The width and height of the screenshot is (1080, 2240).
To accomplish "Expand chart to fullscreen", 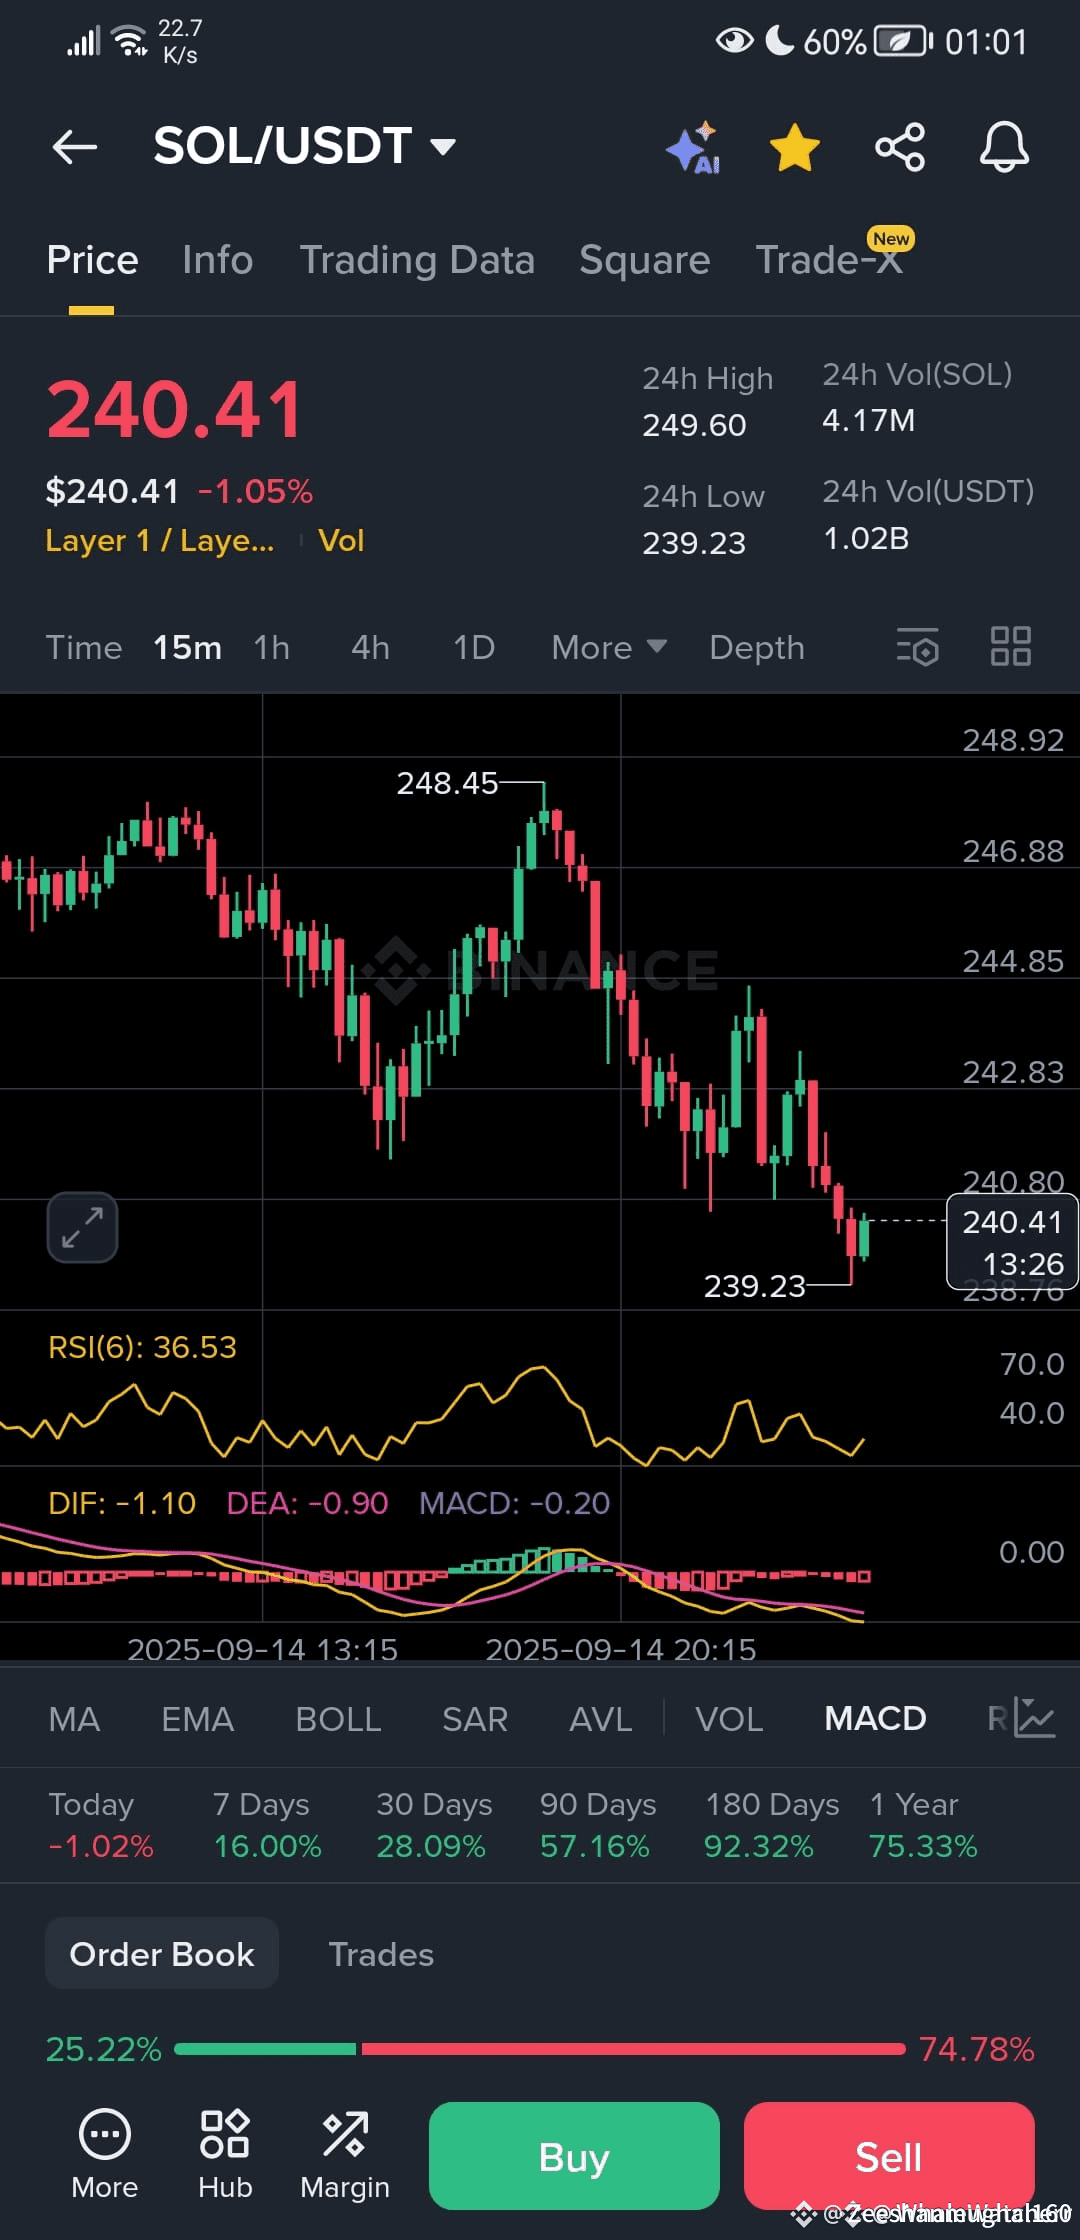I will tap(82, 1227).
